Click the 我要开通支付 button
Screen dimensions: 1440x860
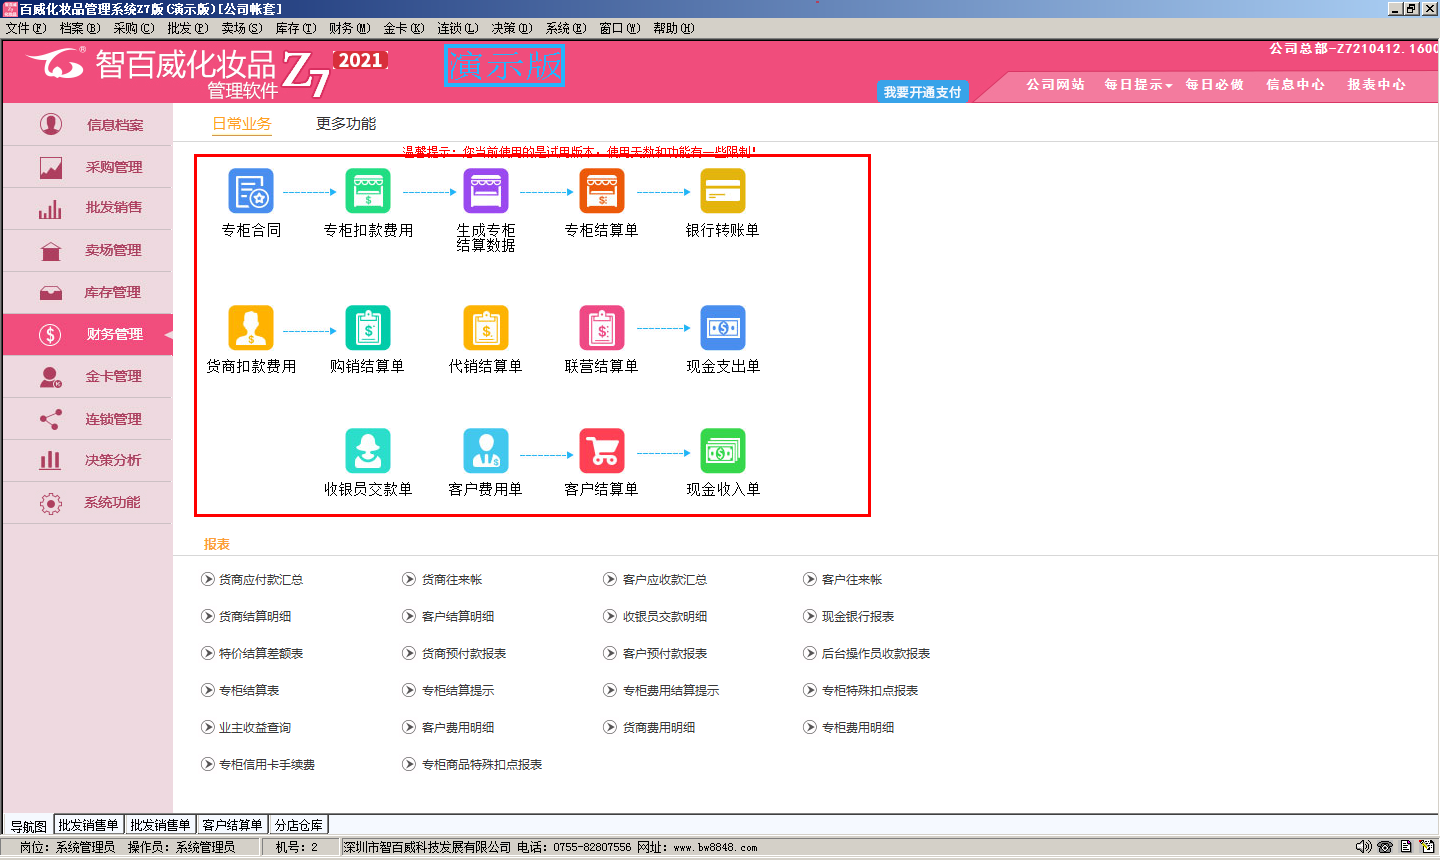pyautogui.click(x=922, y=92)
